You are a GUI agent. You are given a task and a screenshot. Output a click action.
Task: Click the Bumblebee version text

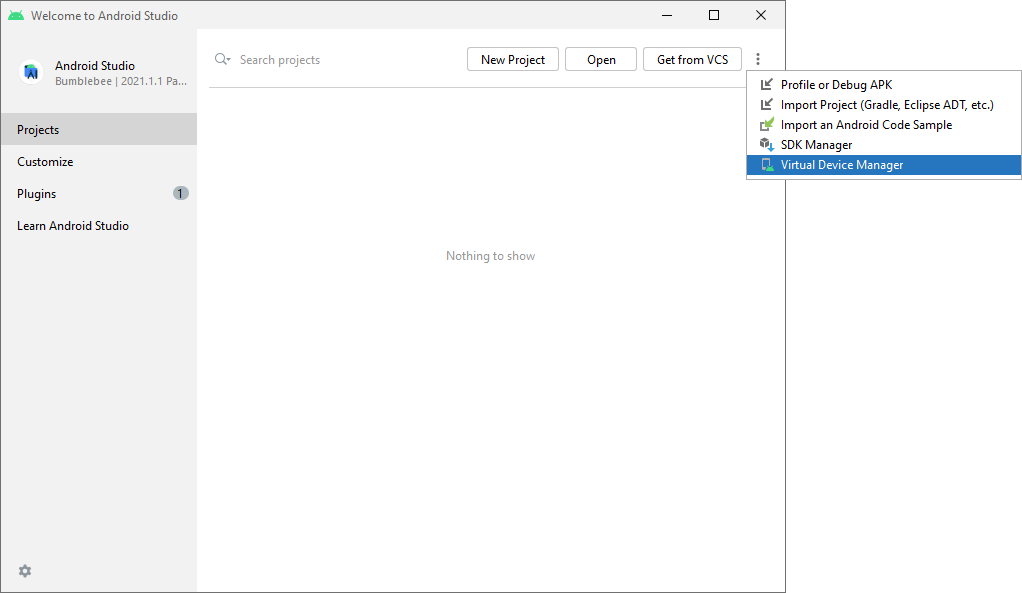point(121,81)
